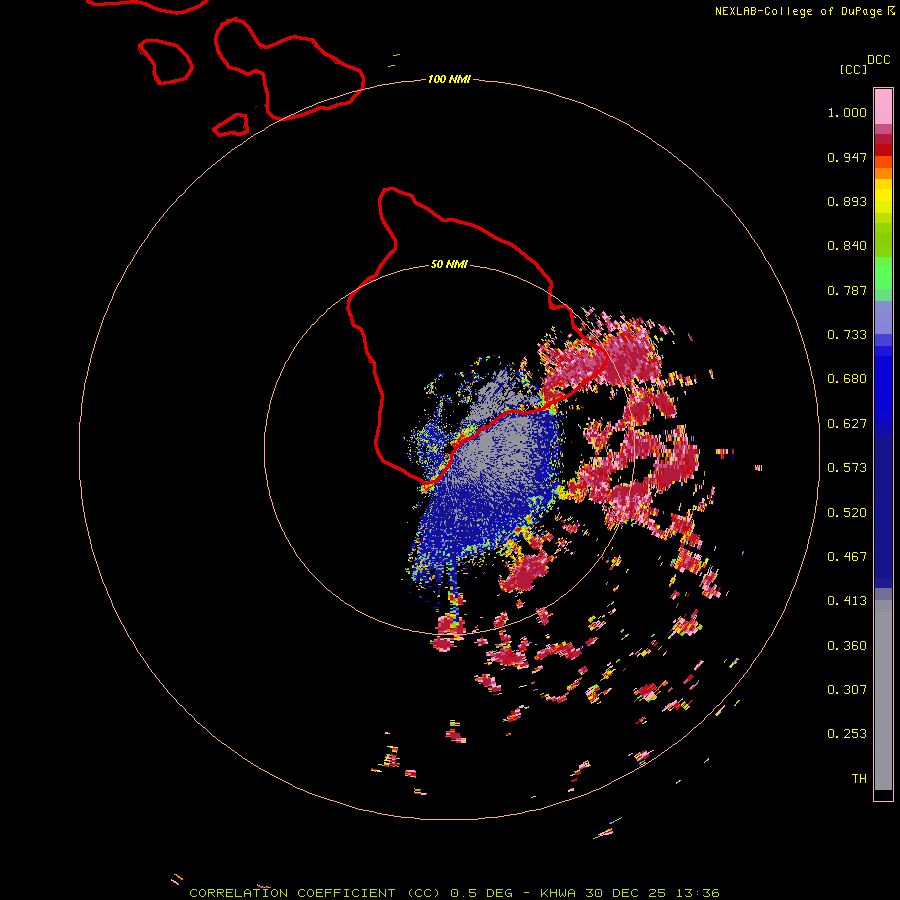Select the 0.520 scale value
Image resolution: width=900 pixels, height=900 pixels.
pos(847,513)
